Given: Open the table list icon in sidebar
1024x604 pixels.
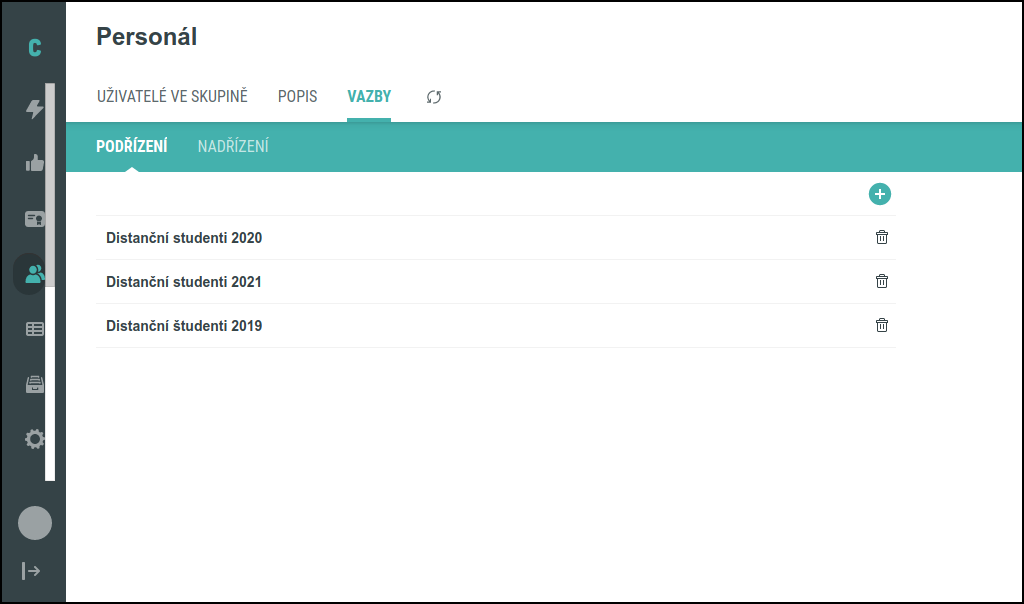Looking at the screenshot, I should coord(34,328).
